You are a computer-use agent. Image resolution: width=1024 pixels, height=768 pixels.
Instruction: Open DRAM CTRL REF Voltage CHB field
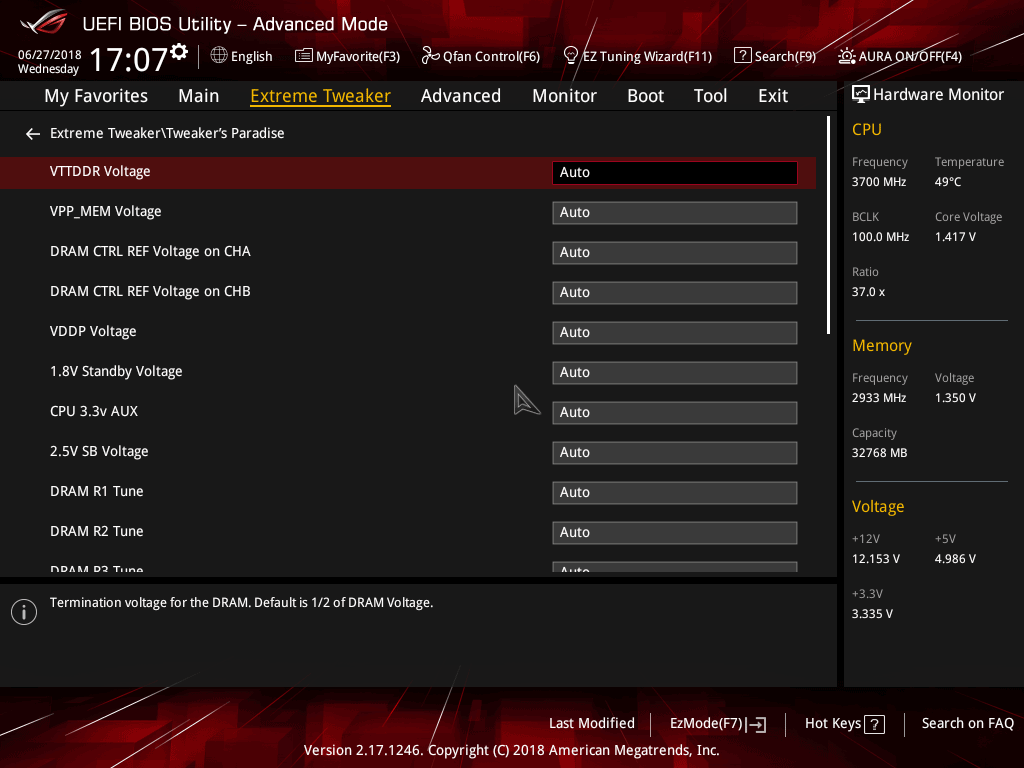(675, 293)
